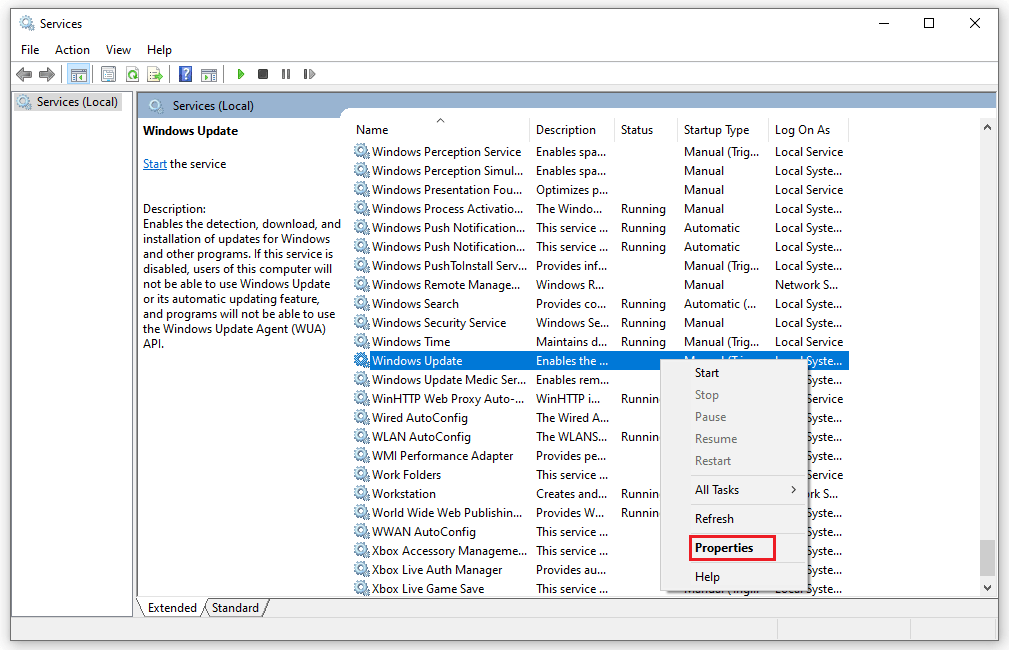Choose Refresh in the context menu

click(714, 518)
